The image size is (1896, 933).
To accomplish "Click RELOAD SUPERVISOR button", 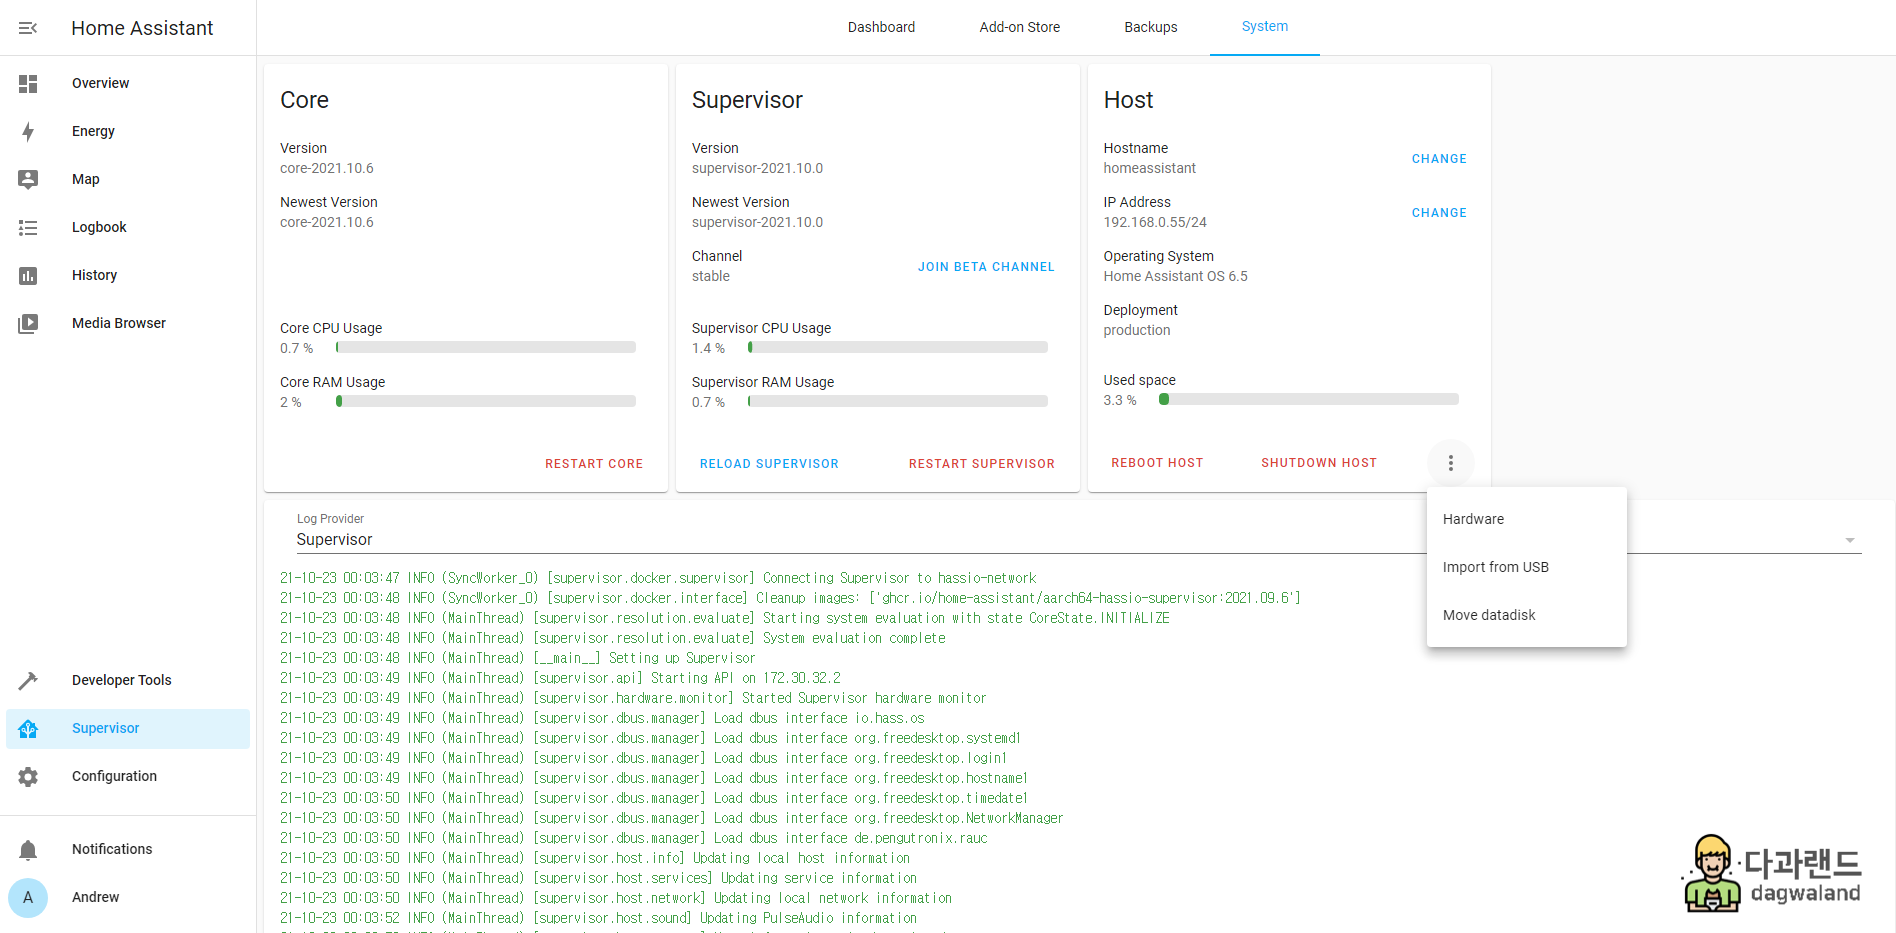I will 769,464.
